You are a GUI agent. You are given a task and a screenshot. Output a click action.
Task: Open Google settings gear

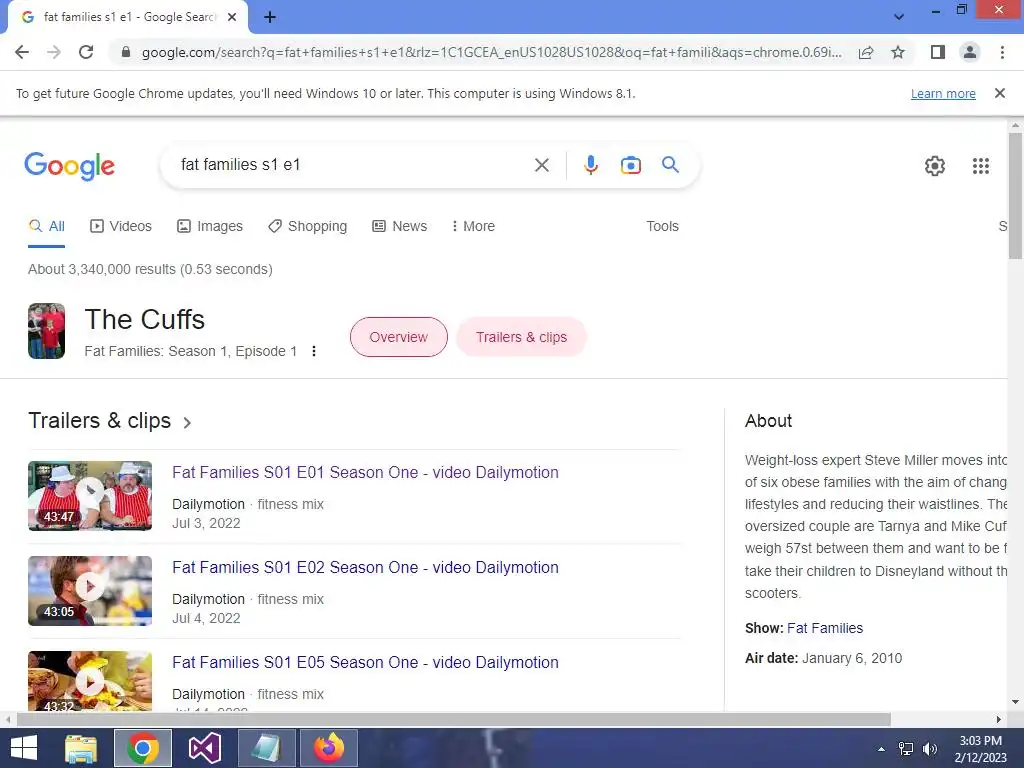coord(935,166)
